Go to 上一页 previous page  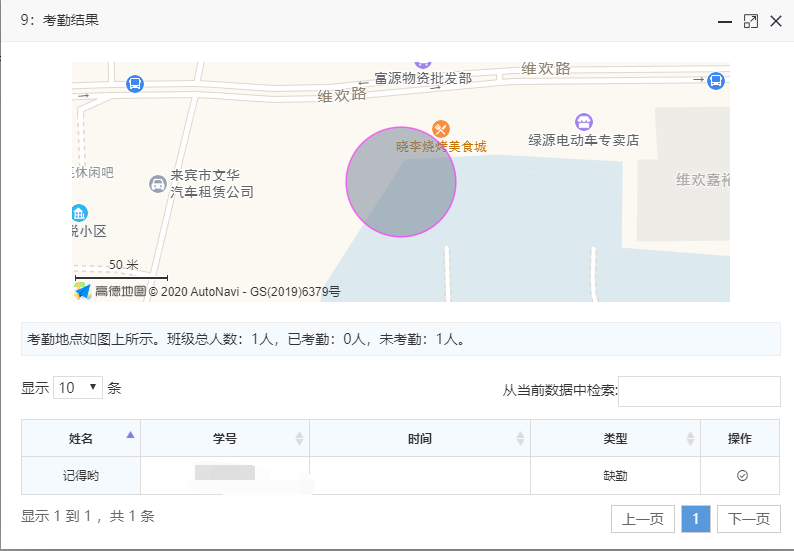[x=643, y=519]
